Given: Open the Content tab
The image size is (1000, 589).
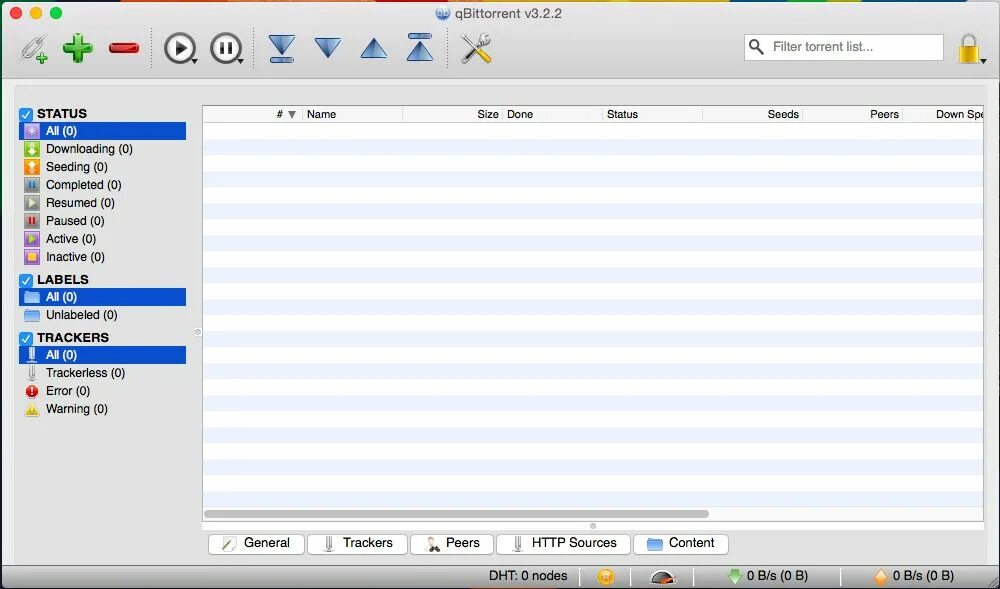Looking at the screenshot, I should point(681,544).
